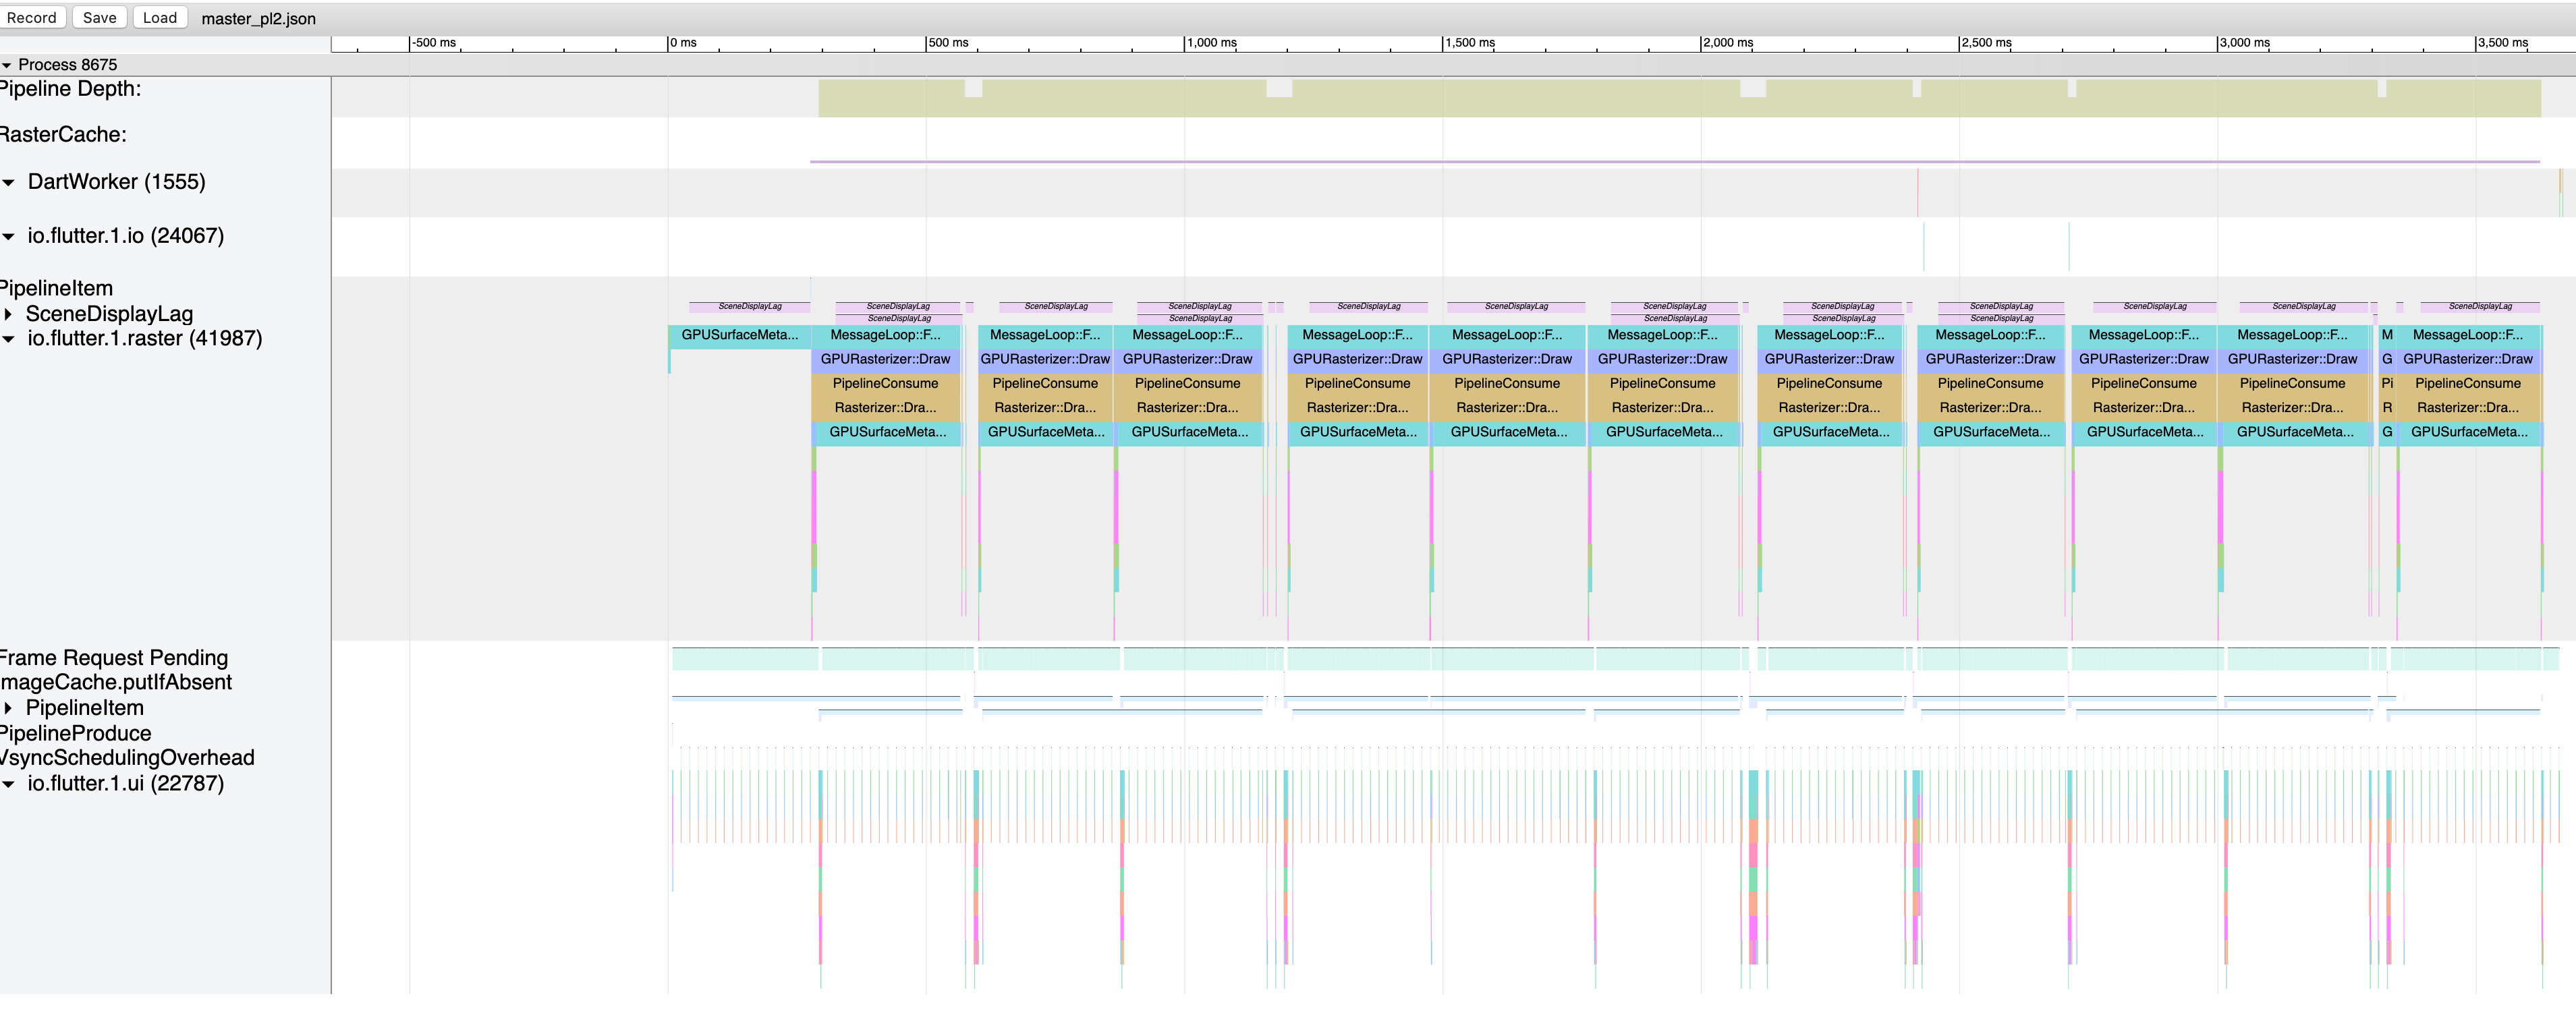Collapse the Process 8675 section
2576x1009 pixels.
pos(7,65)
